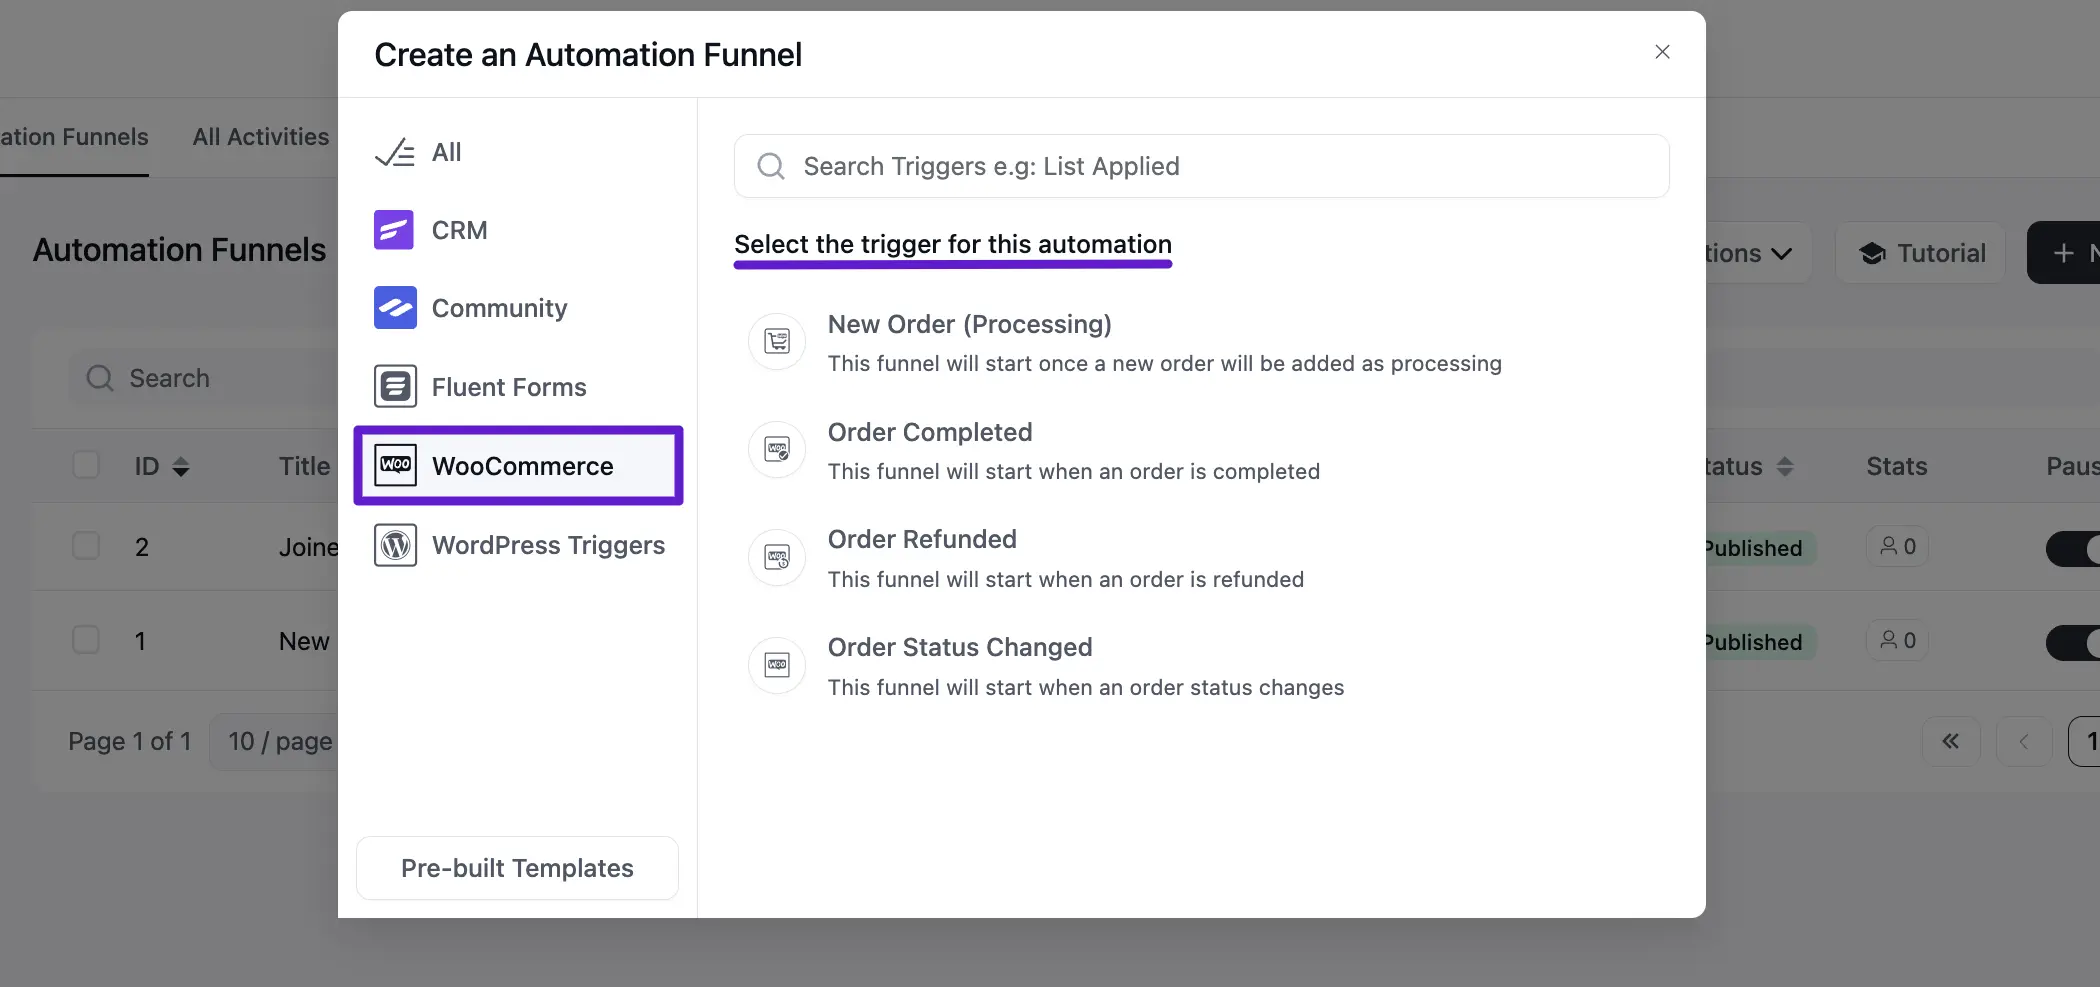Screen dimensions: 2100x987
Task: Click the funnels Search input field
Action: click(205, 378)
